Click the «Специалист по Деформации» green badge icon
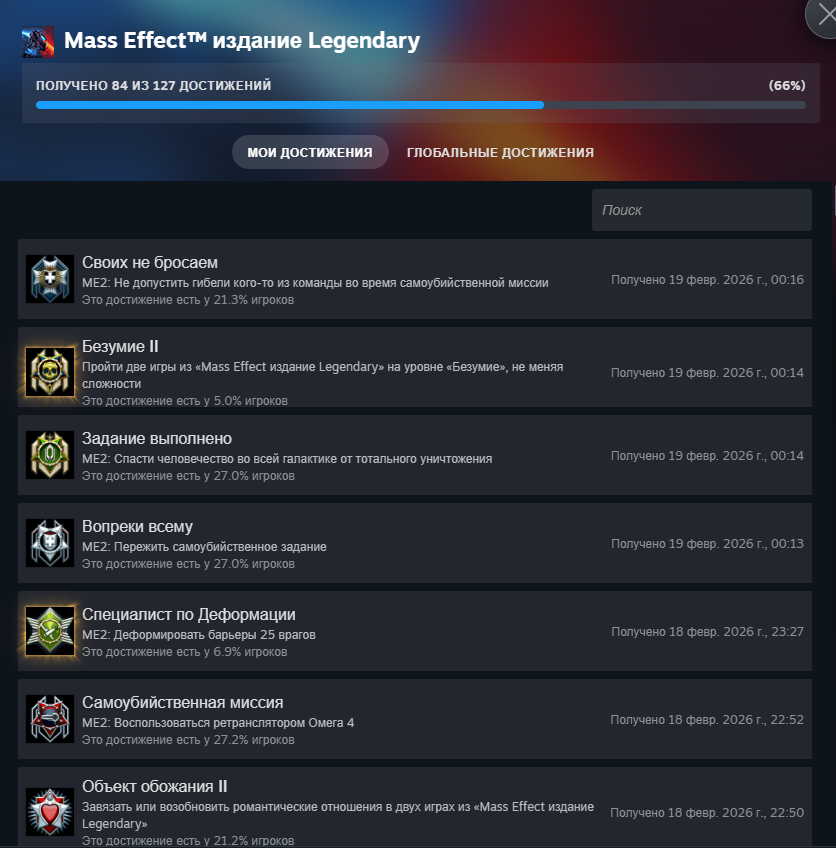Screen dimensions: 836x848 point(50,631)
